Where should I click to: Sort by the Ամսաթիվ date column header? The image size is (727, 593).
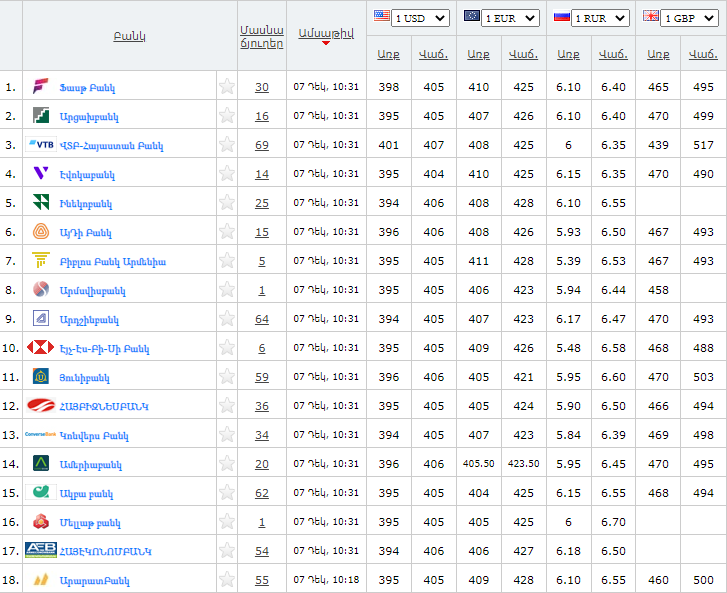click(x=325, y=33)
